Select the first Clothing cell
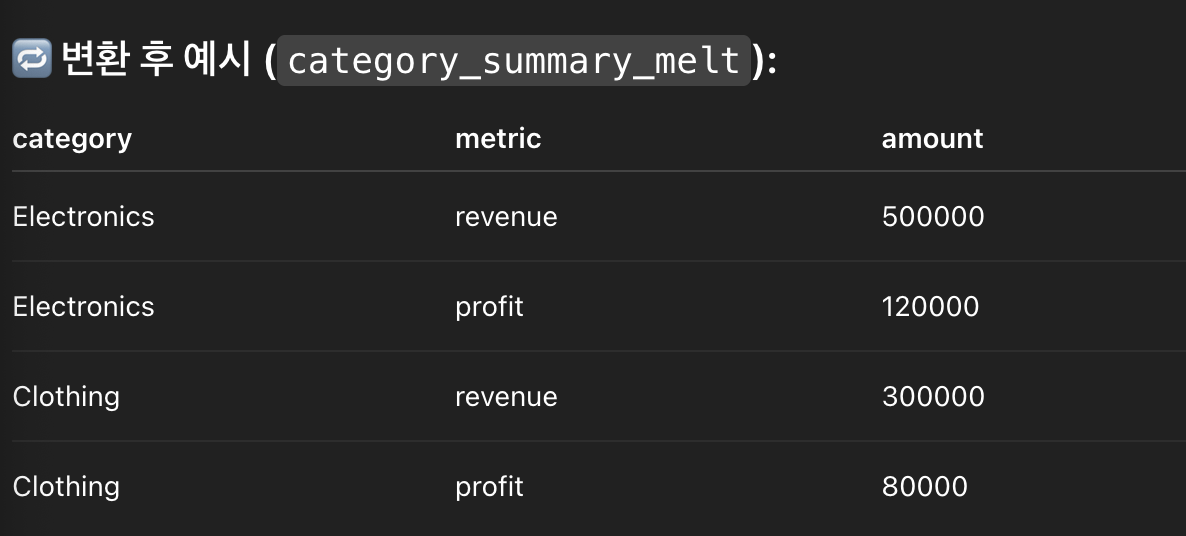Viewport: 1186px width, 536px height. coord(67,398)
